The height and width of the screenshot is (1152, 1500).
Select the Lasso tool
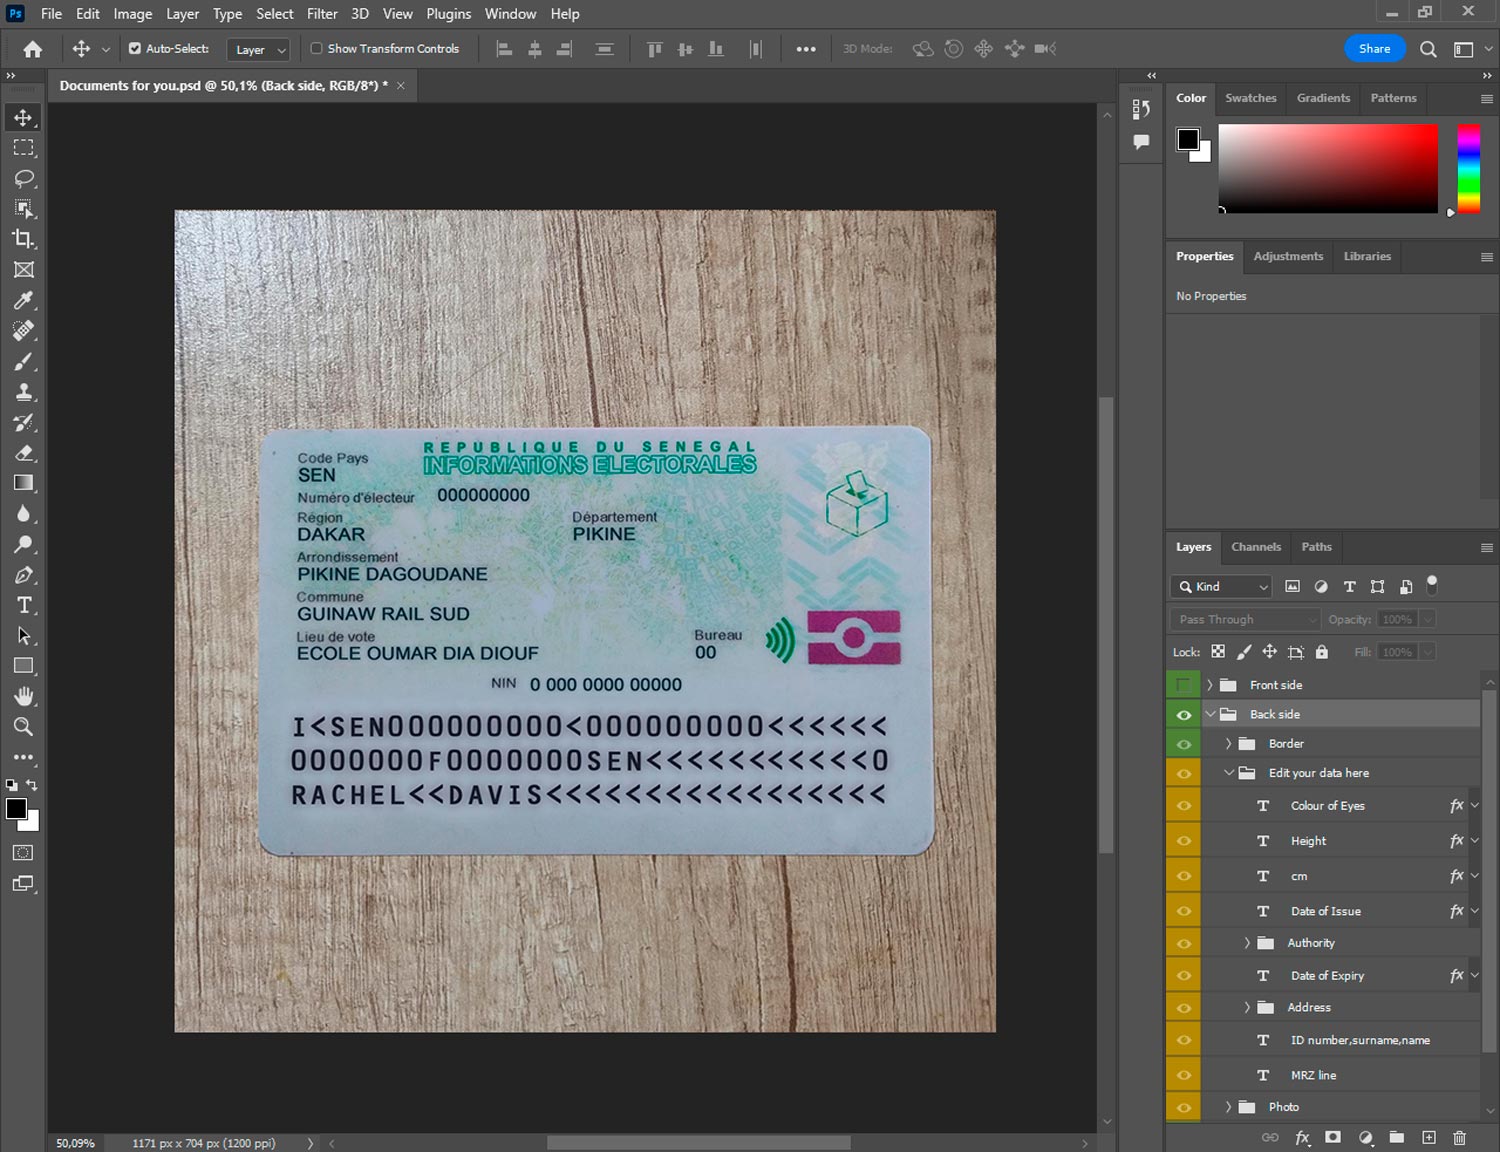click(23, 178)
